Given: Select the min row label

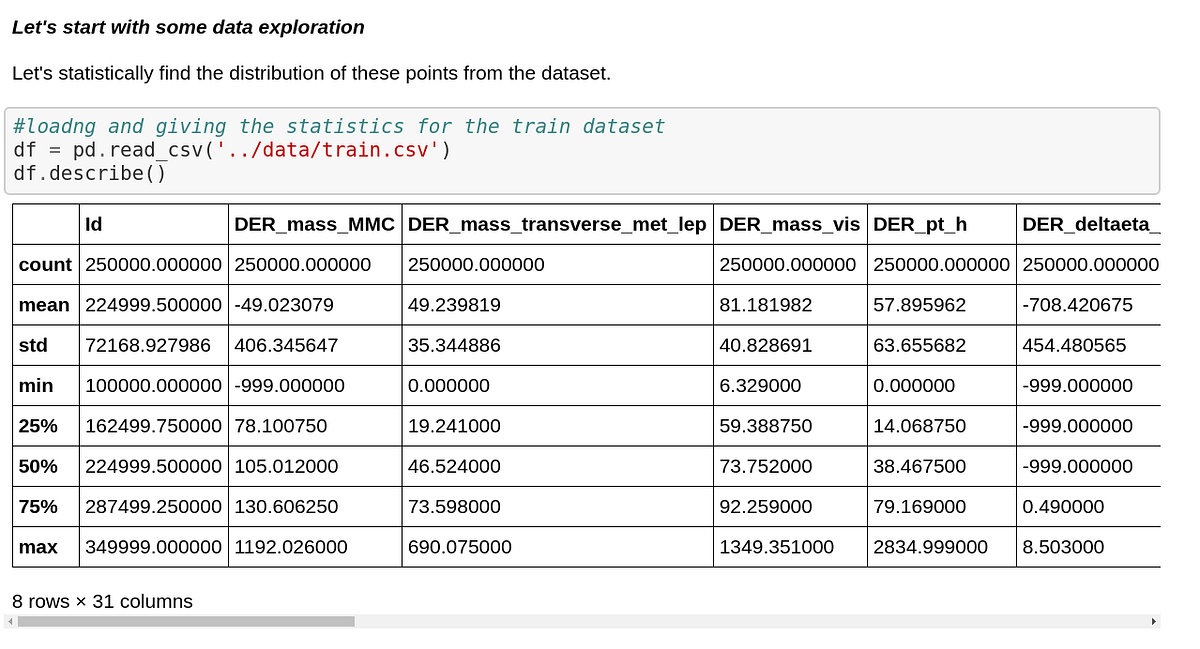Looking at the screenshot, I should pos(40,385).
